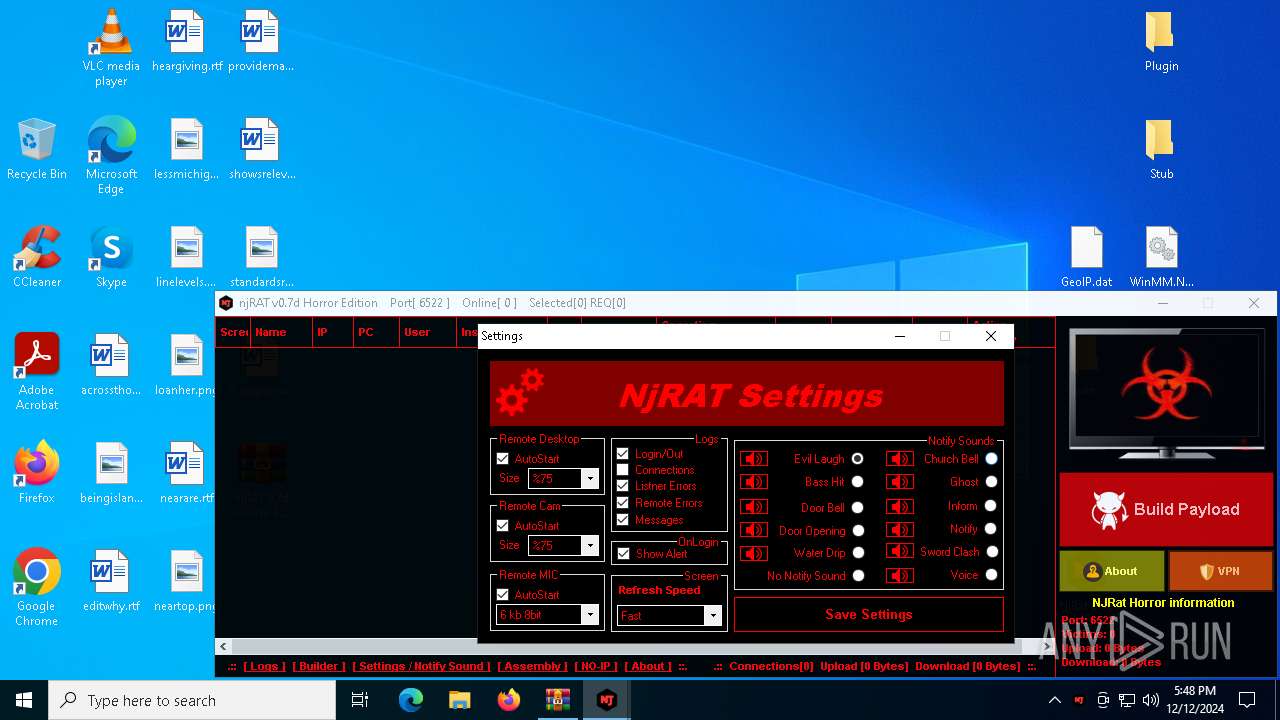Open the NO-IP tab at bottom
The height and width of the screenshot is (720, 1280).
pyautogui.click(x=596, y=666)
